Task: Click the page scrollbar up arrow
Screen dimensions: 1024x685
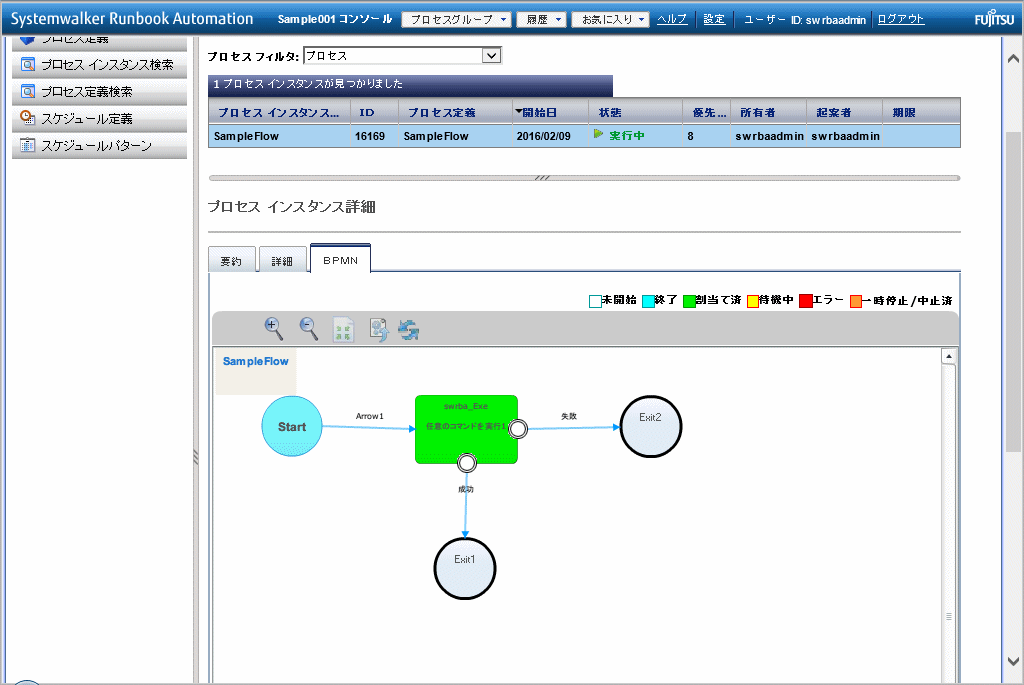Action: pyautogui.click(x=1013, y=59)
